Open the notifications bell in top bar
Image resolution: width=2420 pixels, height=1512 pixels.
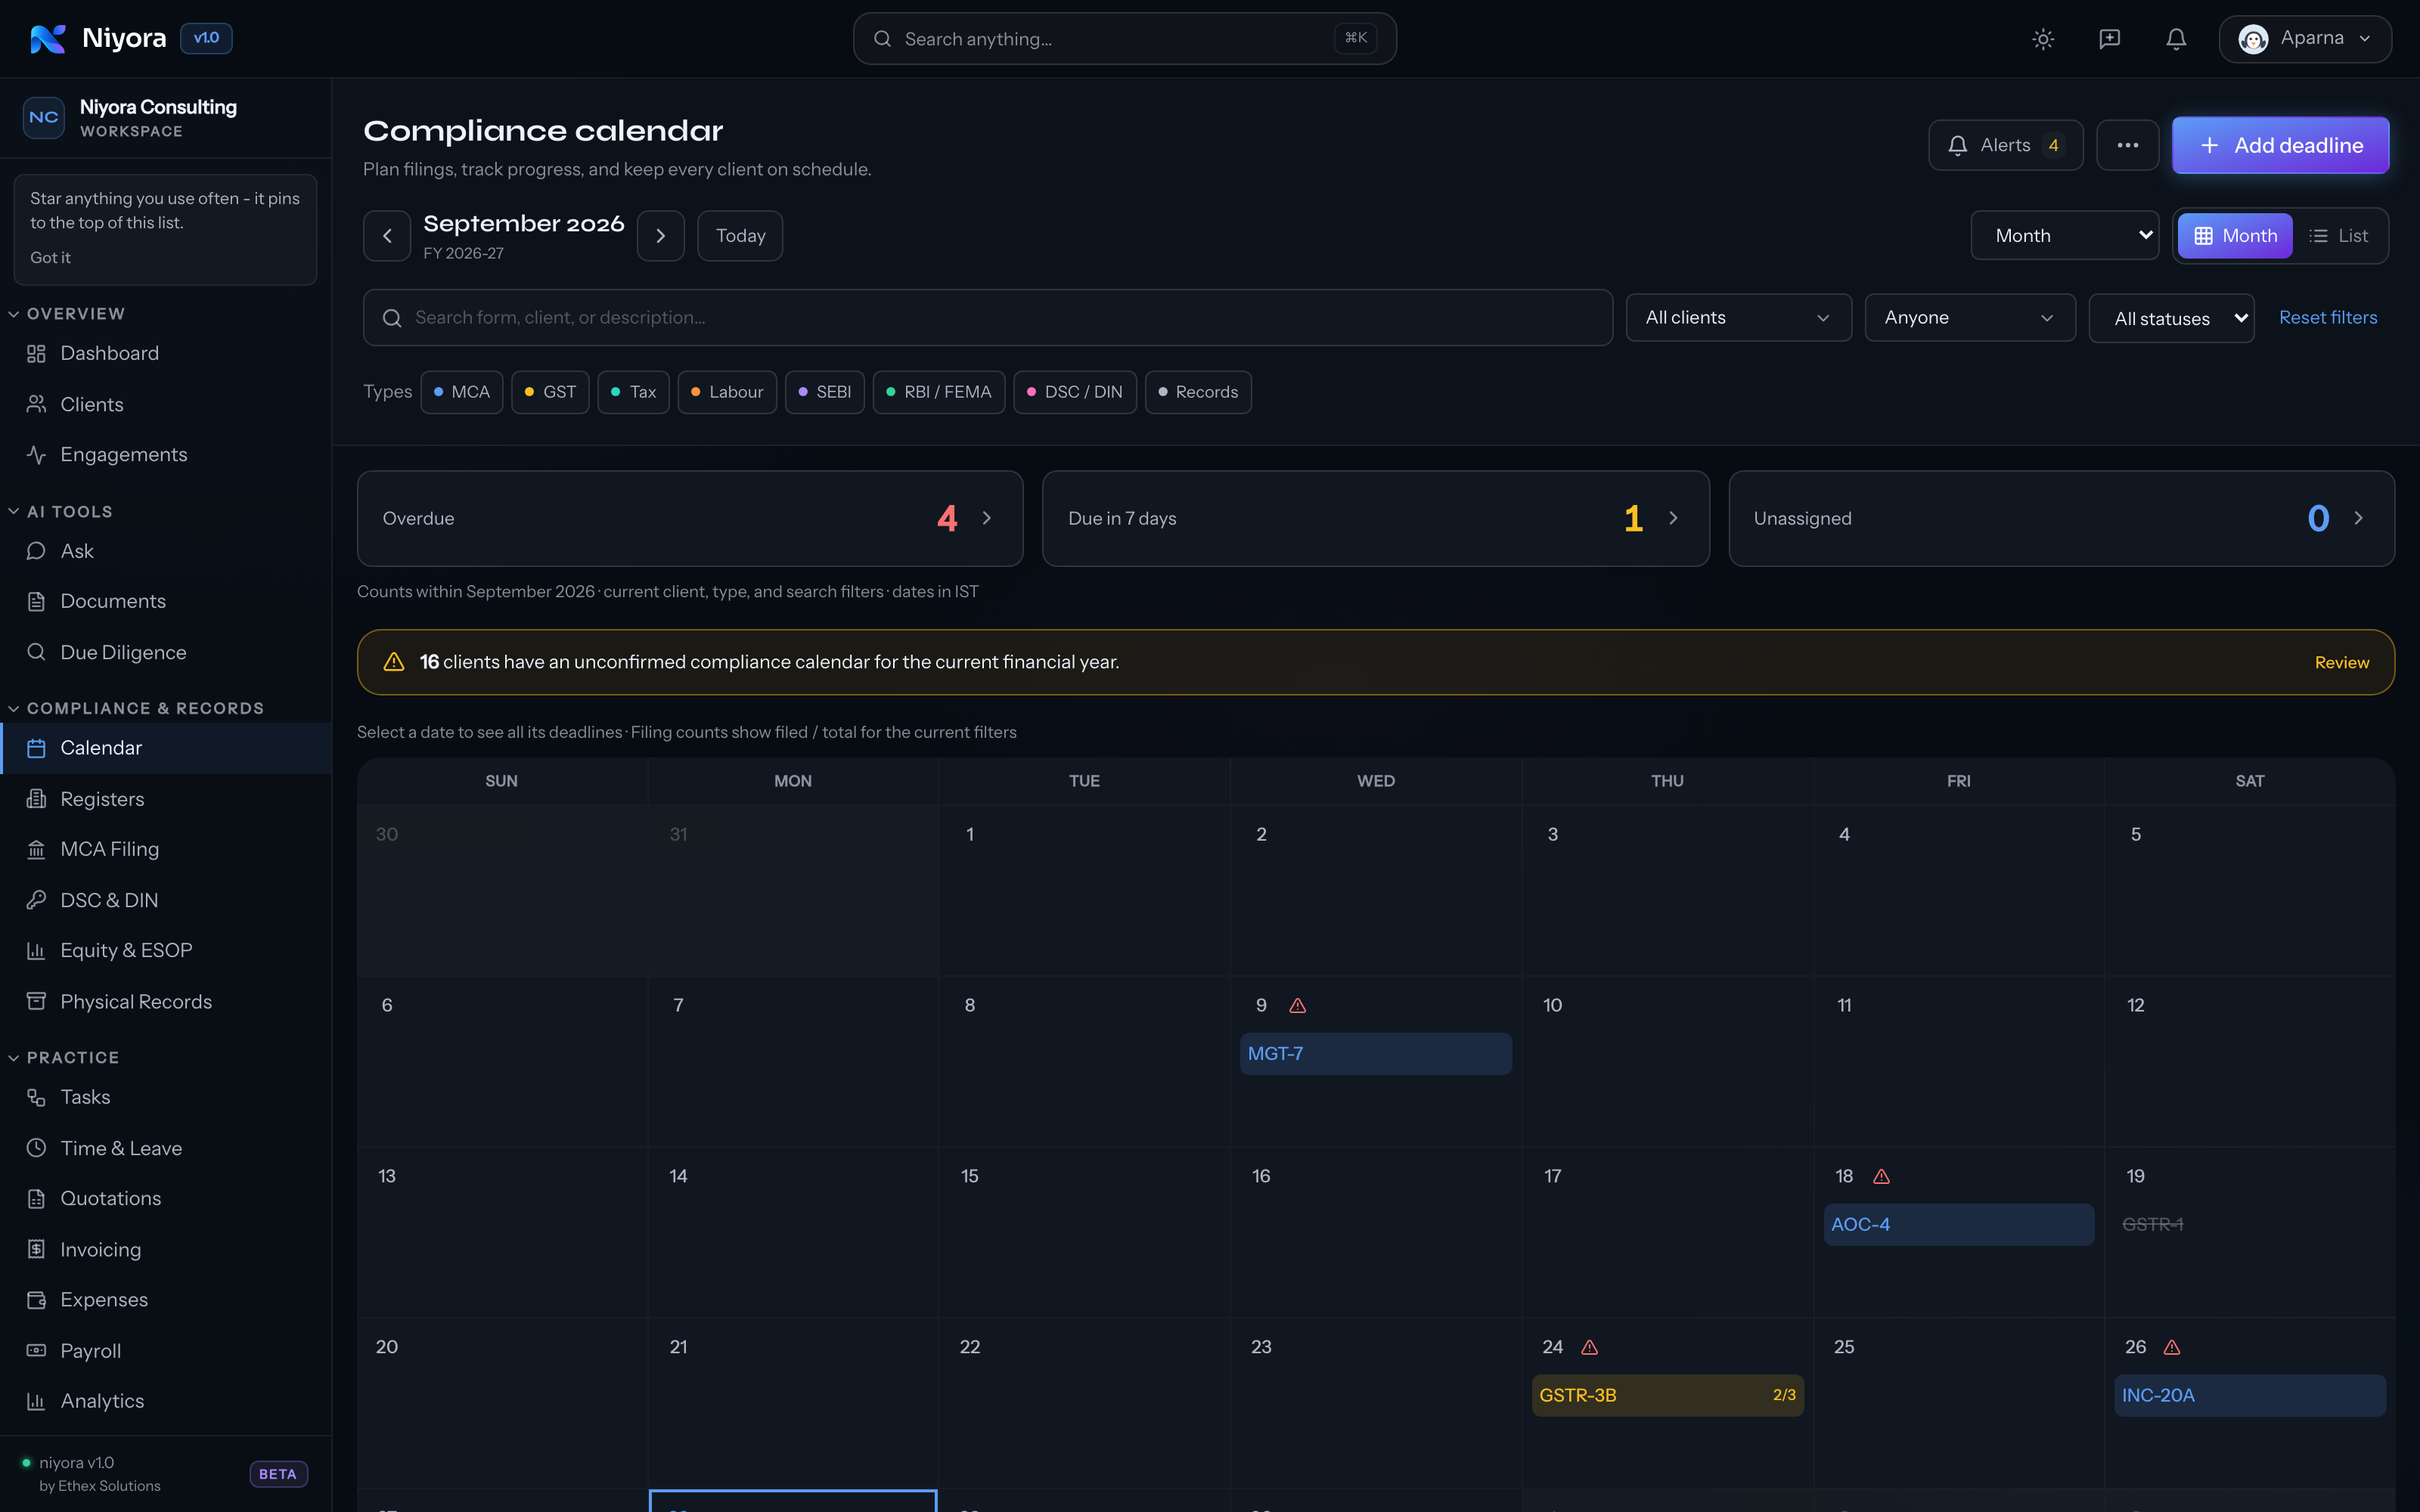(x=2176, y=39)
